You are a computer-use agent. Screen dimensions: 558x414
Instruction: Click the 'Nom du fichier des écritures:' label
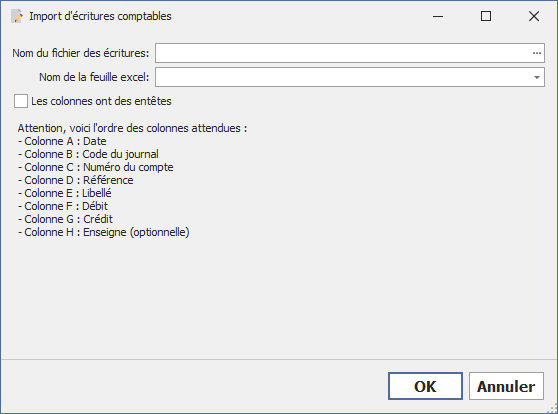pos(81,53)
